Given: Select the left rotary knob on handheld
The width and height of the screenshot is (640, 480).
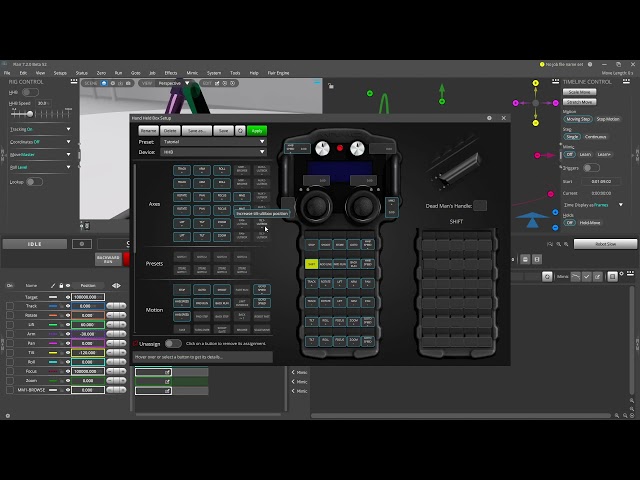Looking at the screenshot, I should coord(322,149).
